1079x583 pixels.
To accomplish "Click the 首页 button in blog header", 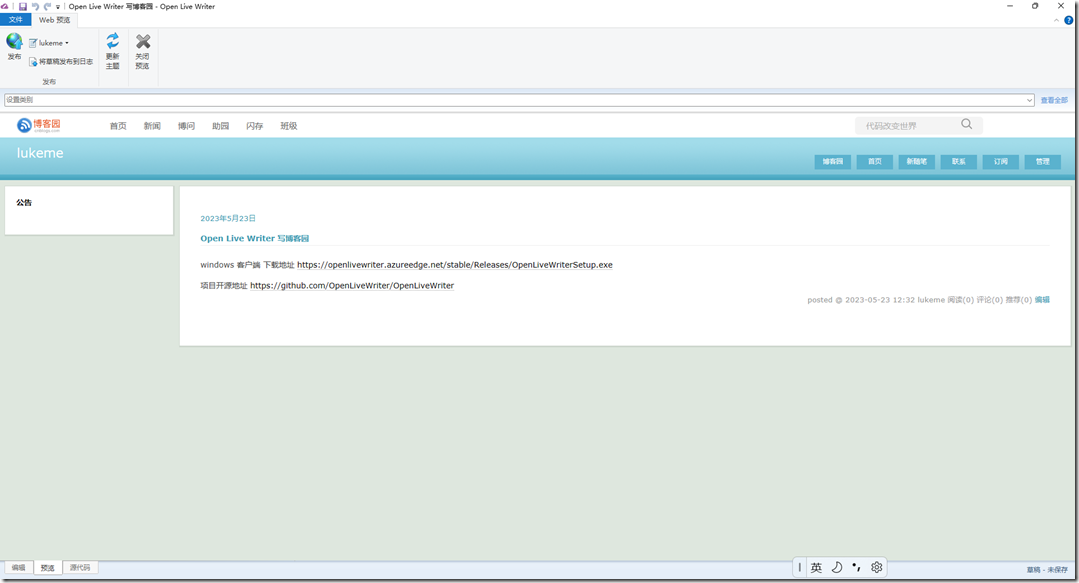I will pos(875,162).
